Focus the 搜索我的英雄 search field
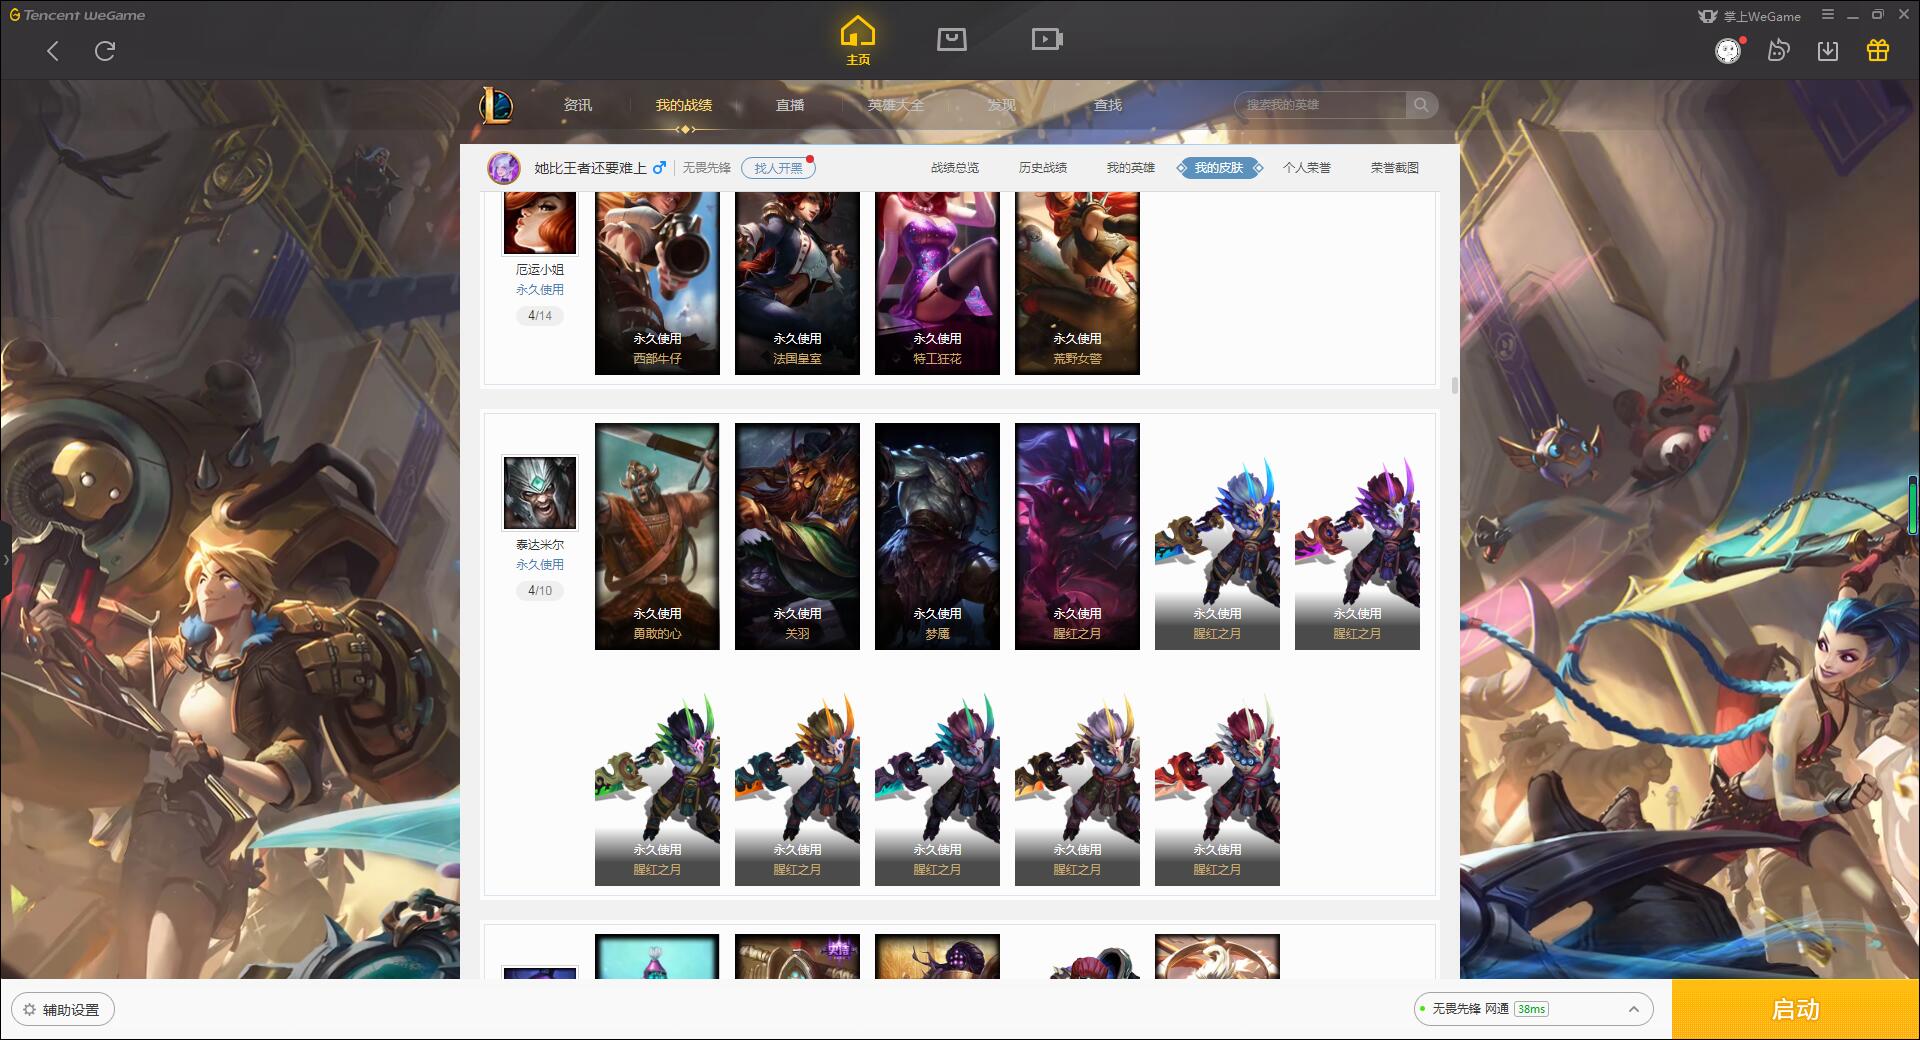The width and height of the screenshot is (1920, 1040). pos(1322,105)
